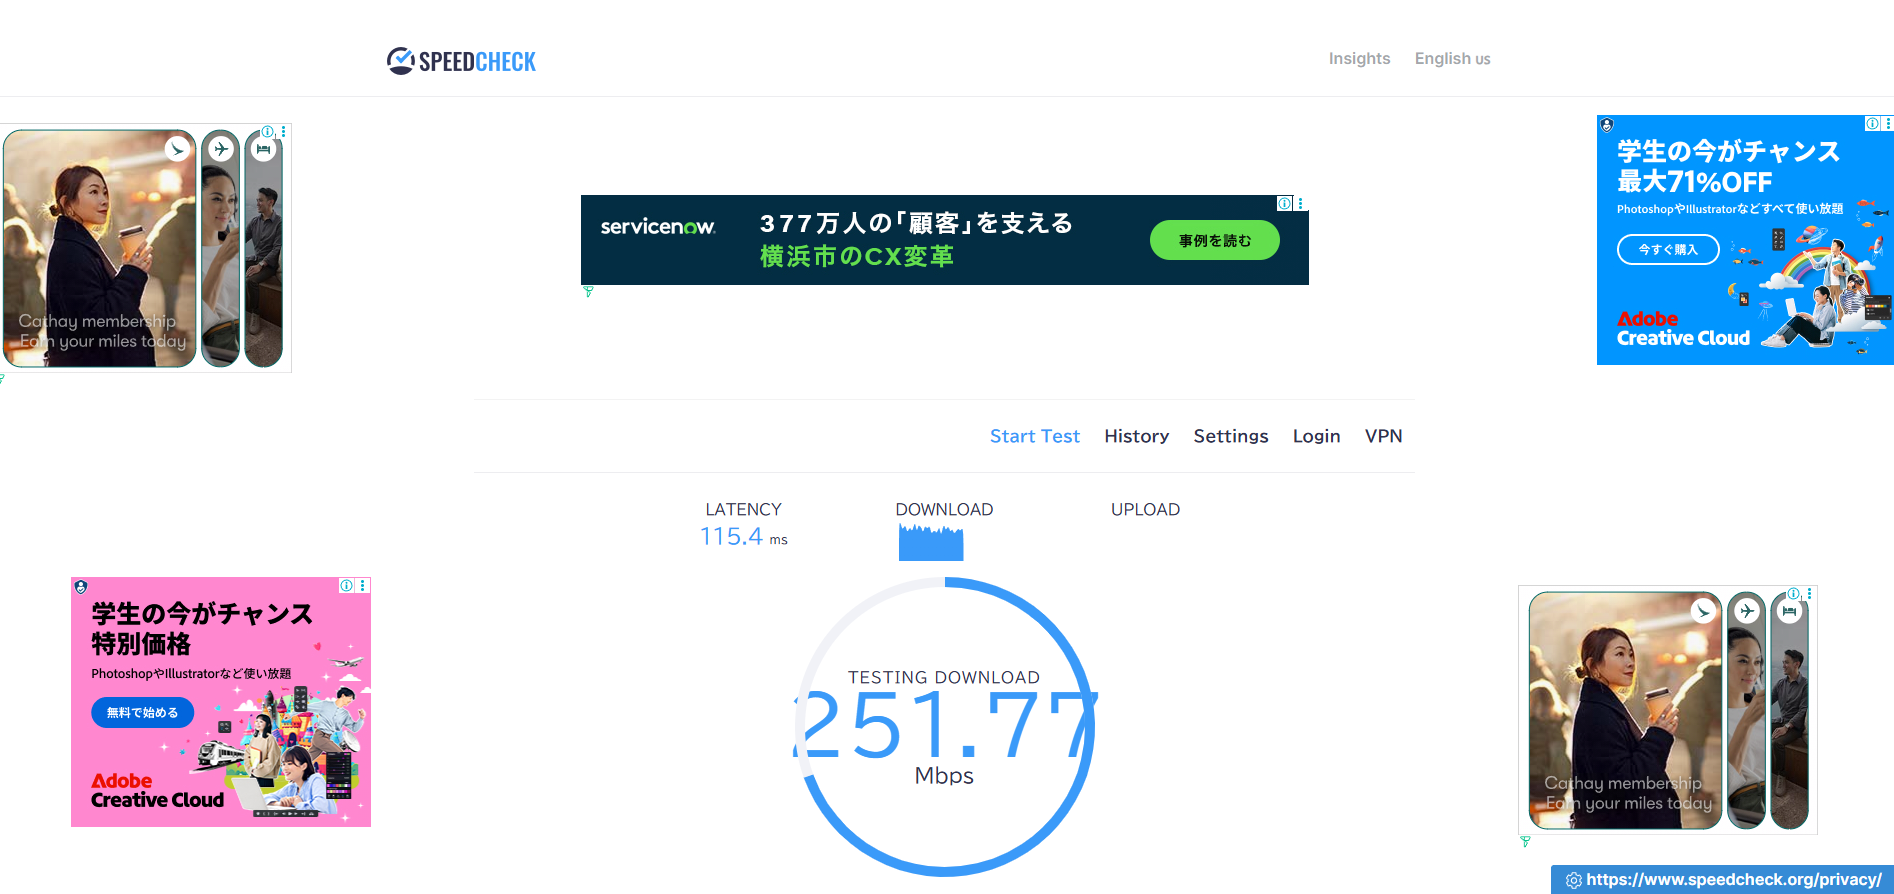Click the download speed graph
1894x894 pixels.
[930, 542]
